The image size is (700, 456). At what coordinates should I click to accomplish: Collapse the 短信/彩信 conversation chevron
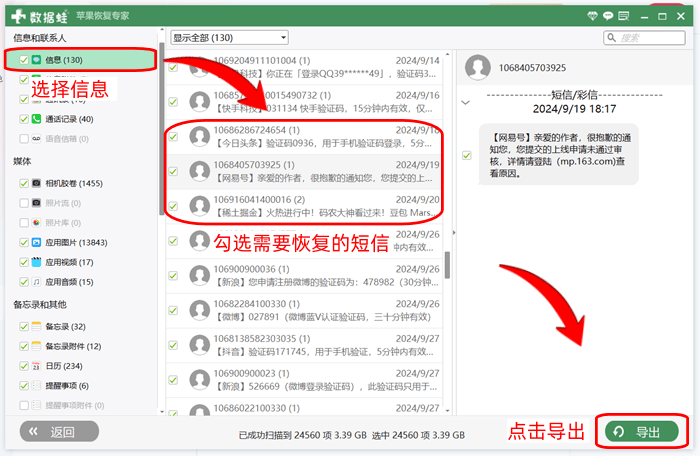(x=465, y=101)
